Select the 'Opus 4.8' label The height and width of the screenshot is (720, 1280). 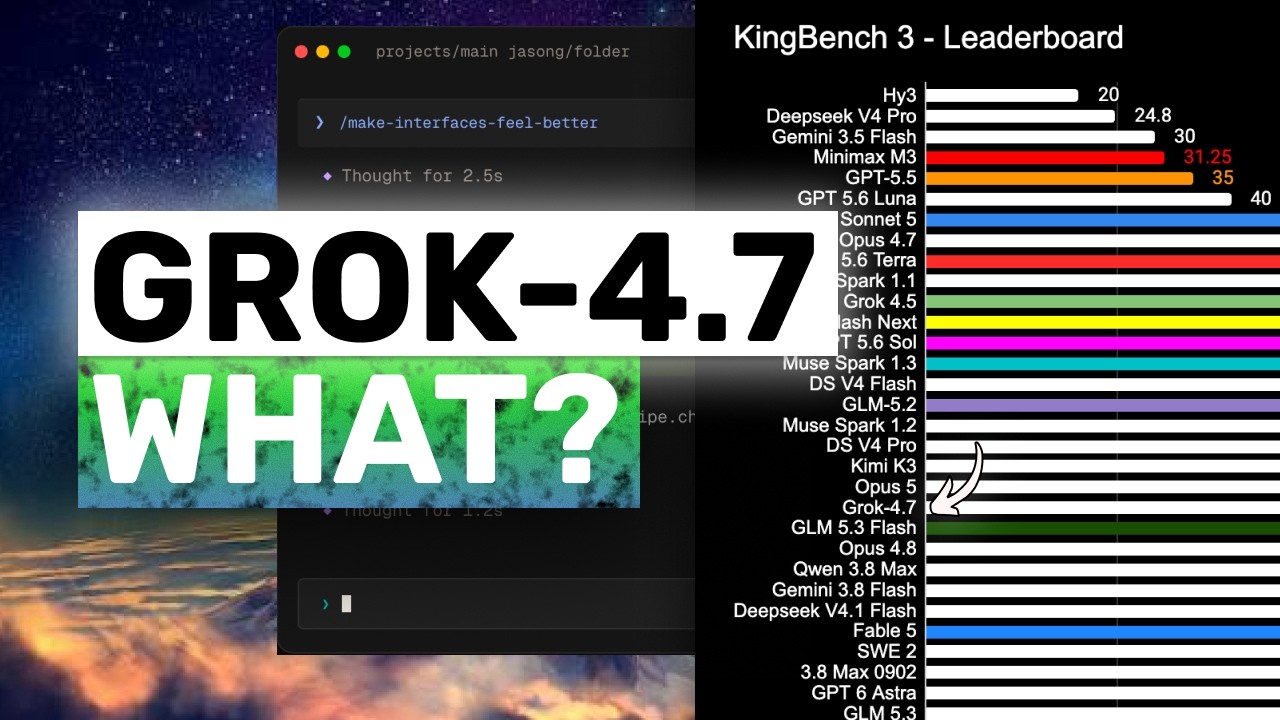878,549
